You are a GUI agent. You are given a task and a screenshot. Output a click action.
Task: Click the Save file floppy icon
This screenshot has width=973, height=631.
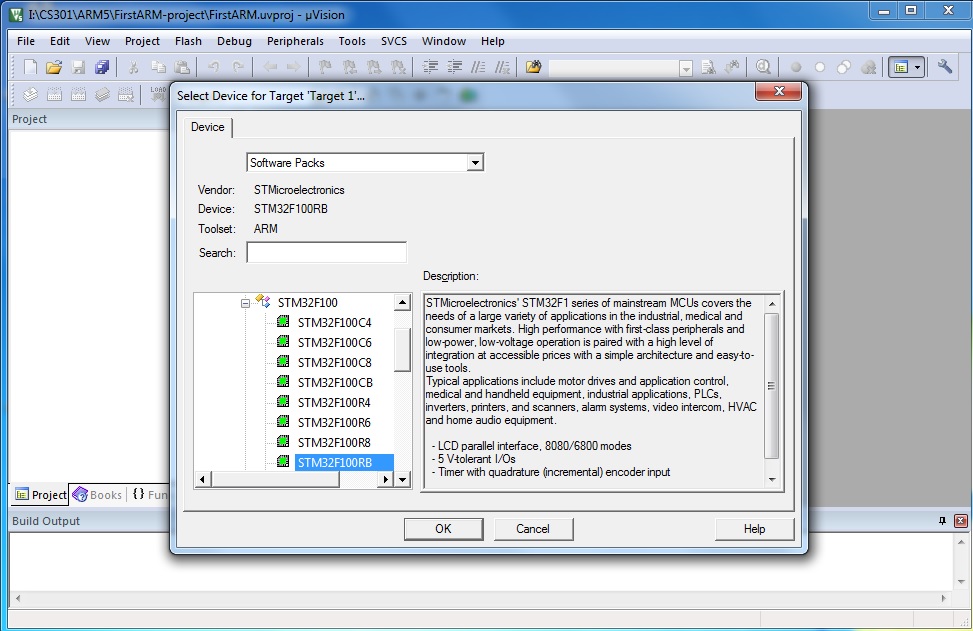[x=78, y=67]
